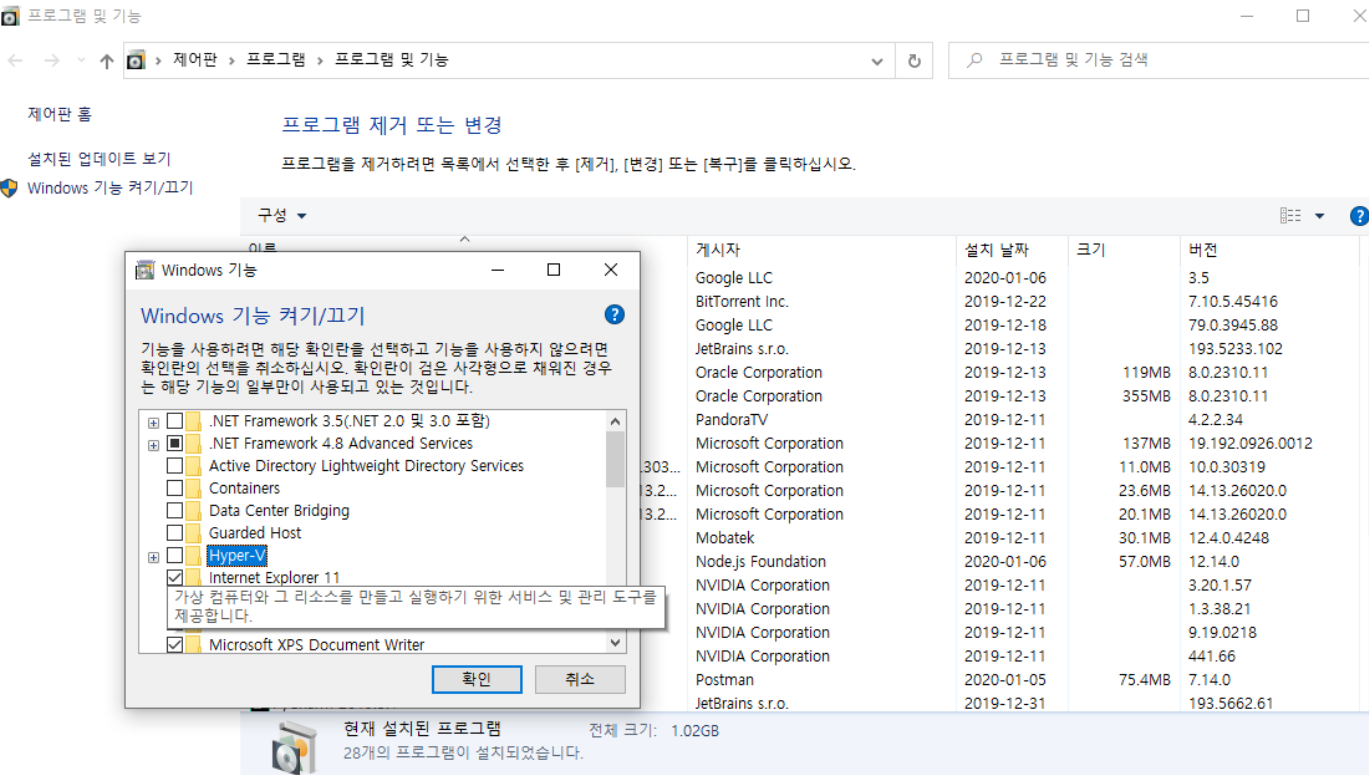Select the Postman publisher row
The image size is (1369, 775).
725,680
